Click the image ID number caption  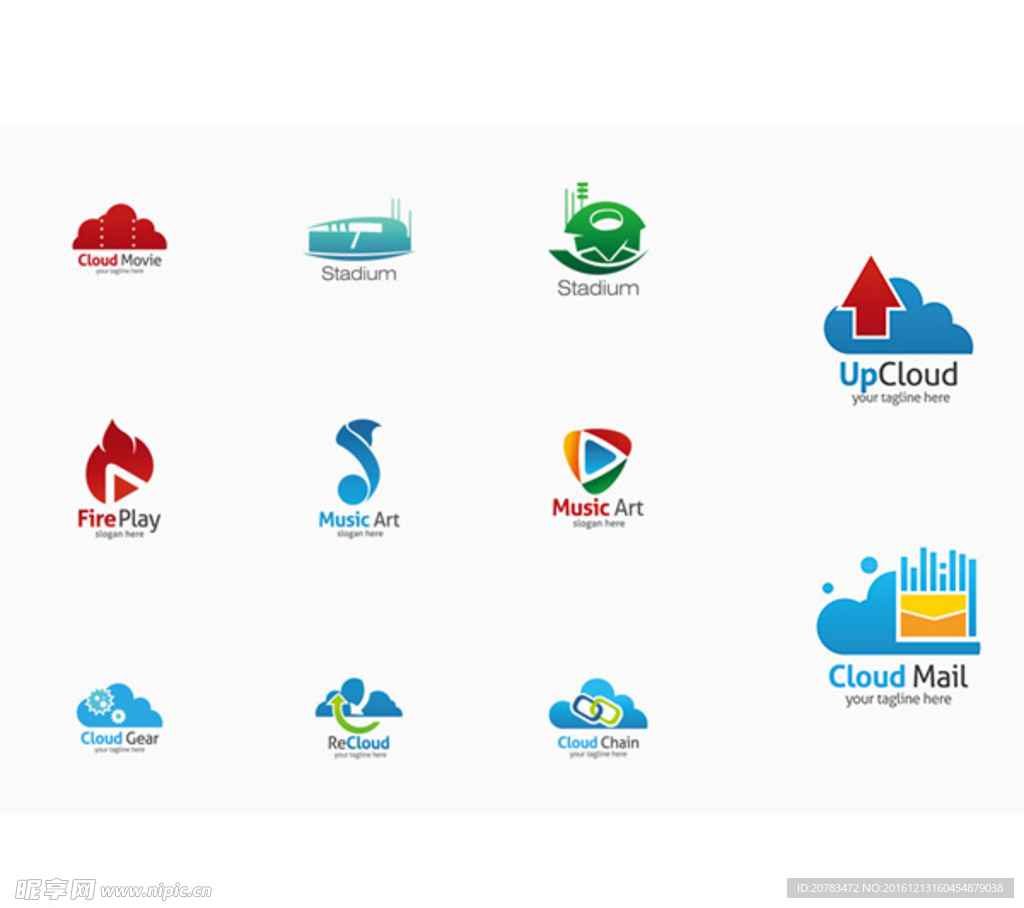pos(901,888)
